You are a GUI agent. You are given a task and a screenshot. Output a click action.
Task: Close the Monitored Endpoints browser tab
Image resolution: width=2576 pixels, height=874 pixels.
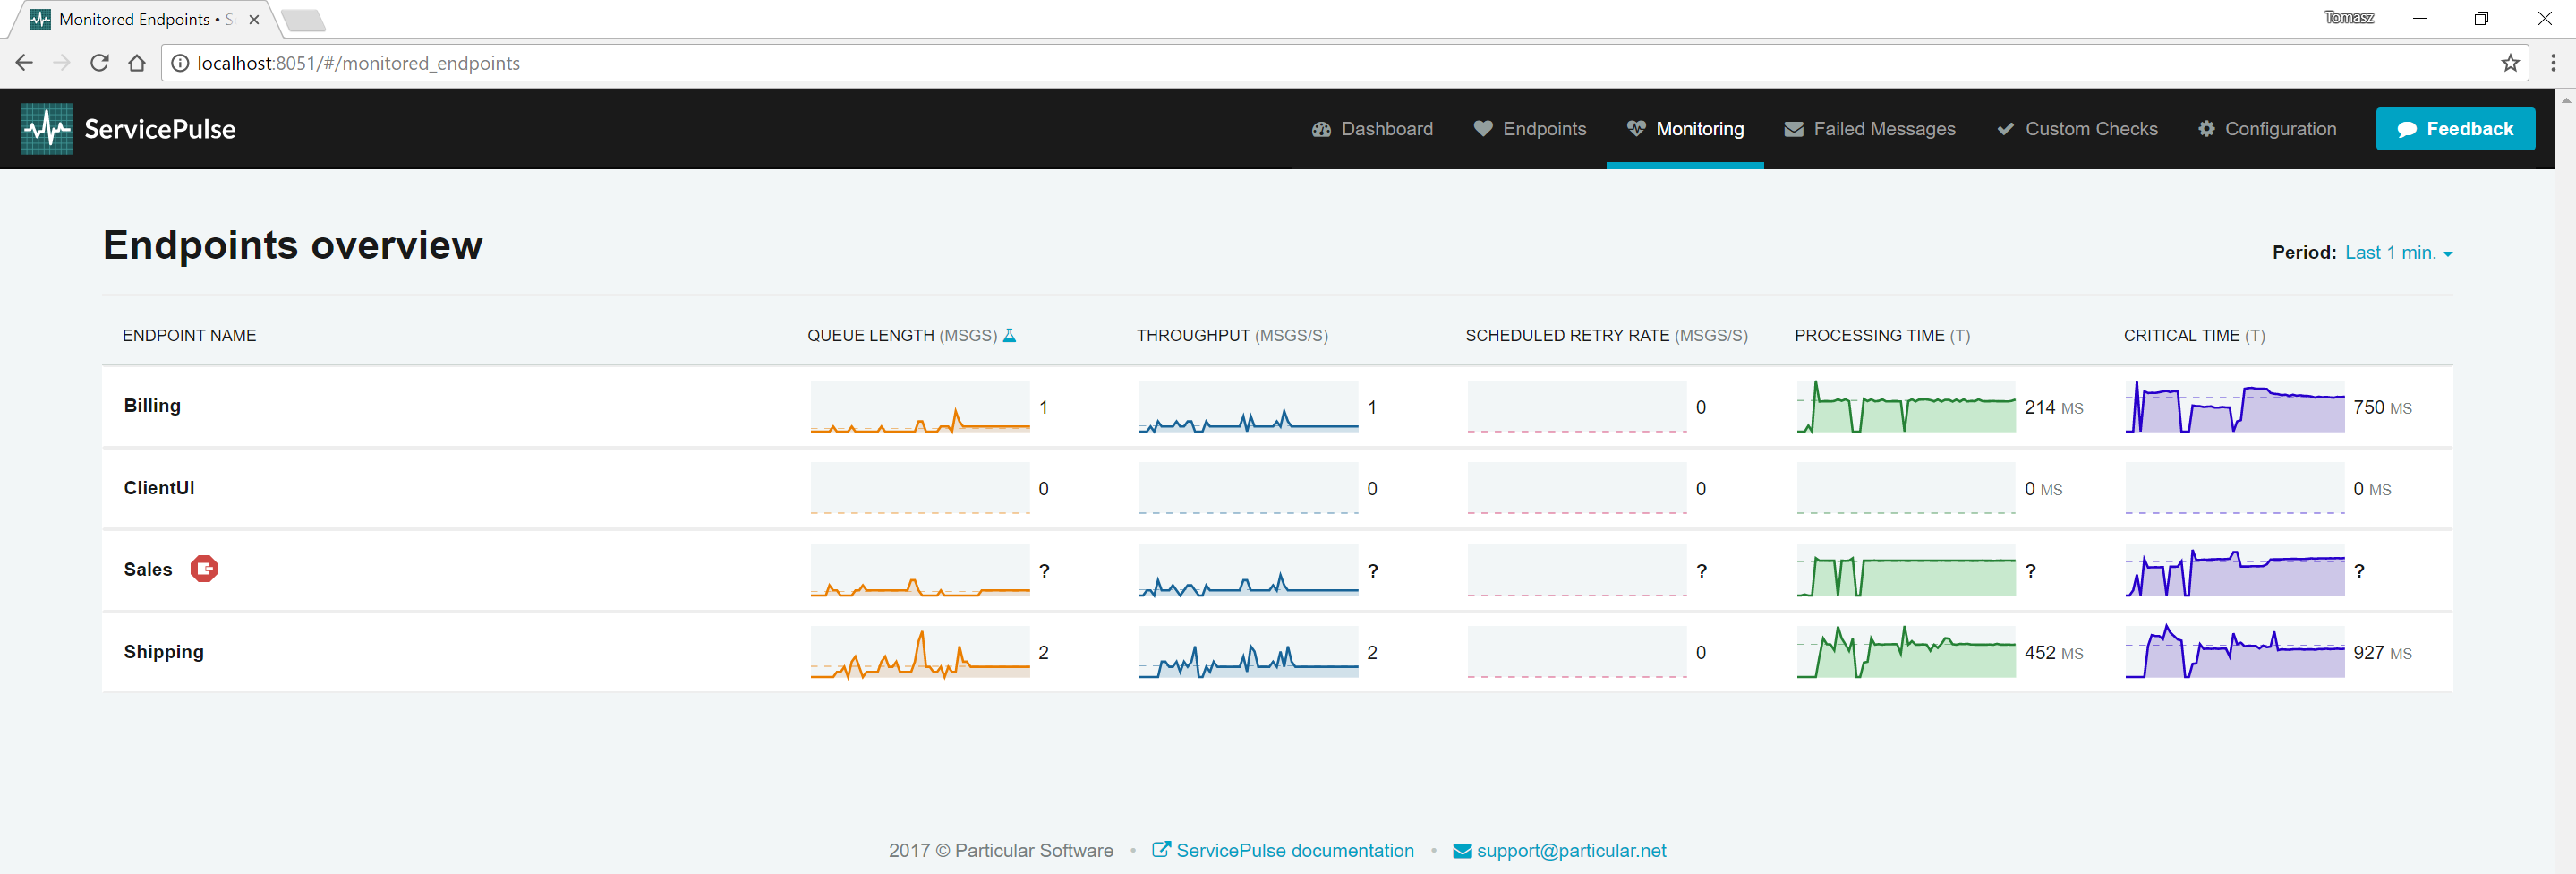point(254,19)
